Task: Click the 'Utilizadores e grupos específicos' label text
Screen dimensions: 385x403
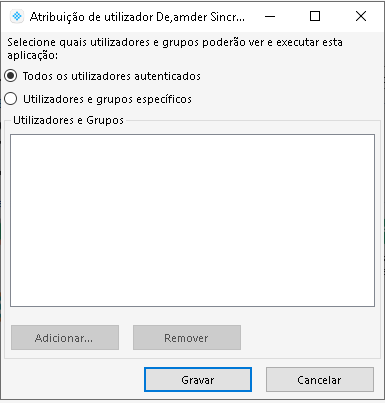Action: [x=107, y=99]
